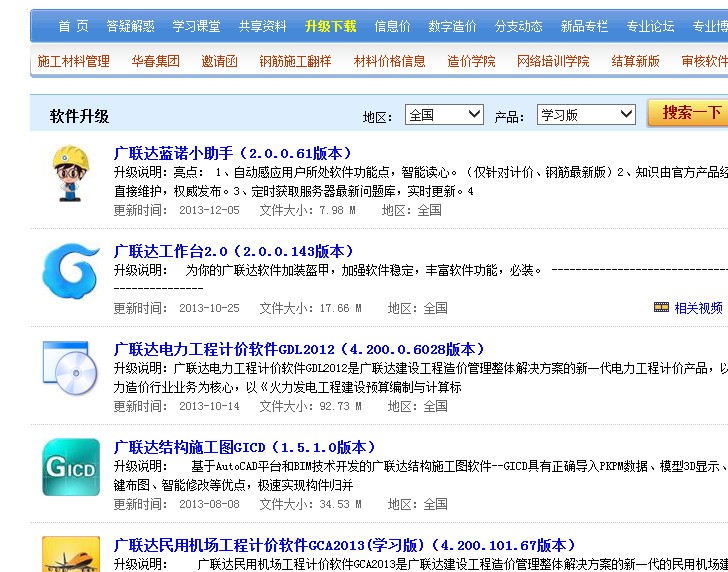
Task: Click the 网络培训学院 sub-navigation link
Action: click(x=553, y=61)
